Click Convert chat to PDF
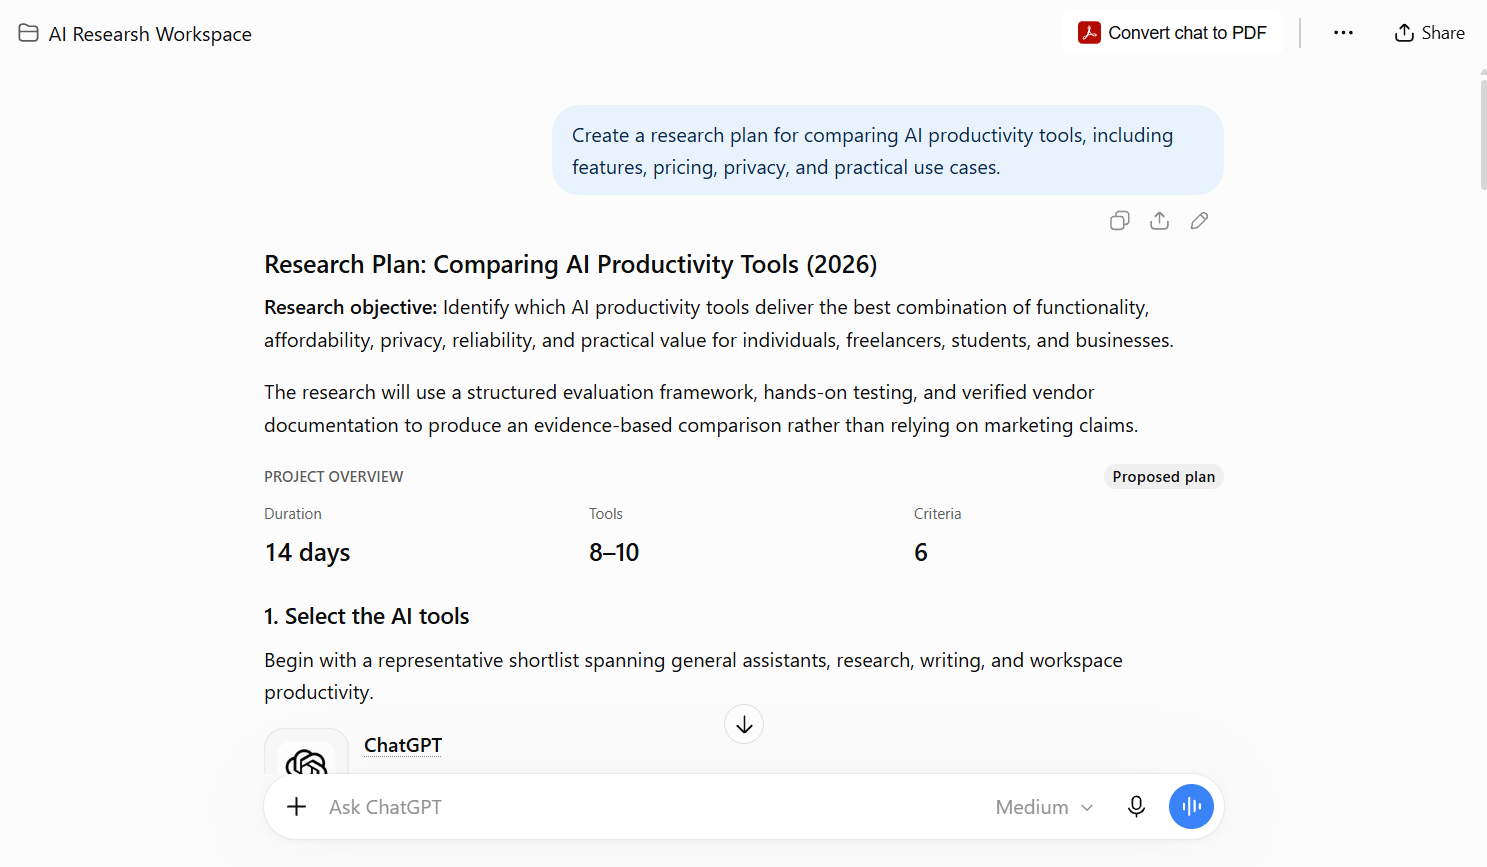The height and width of the screenshot is (867, 1487). click(1172, 33)
